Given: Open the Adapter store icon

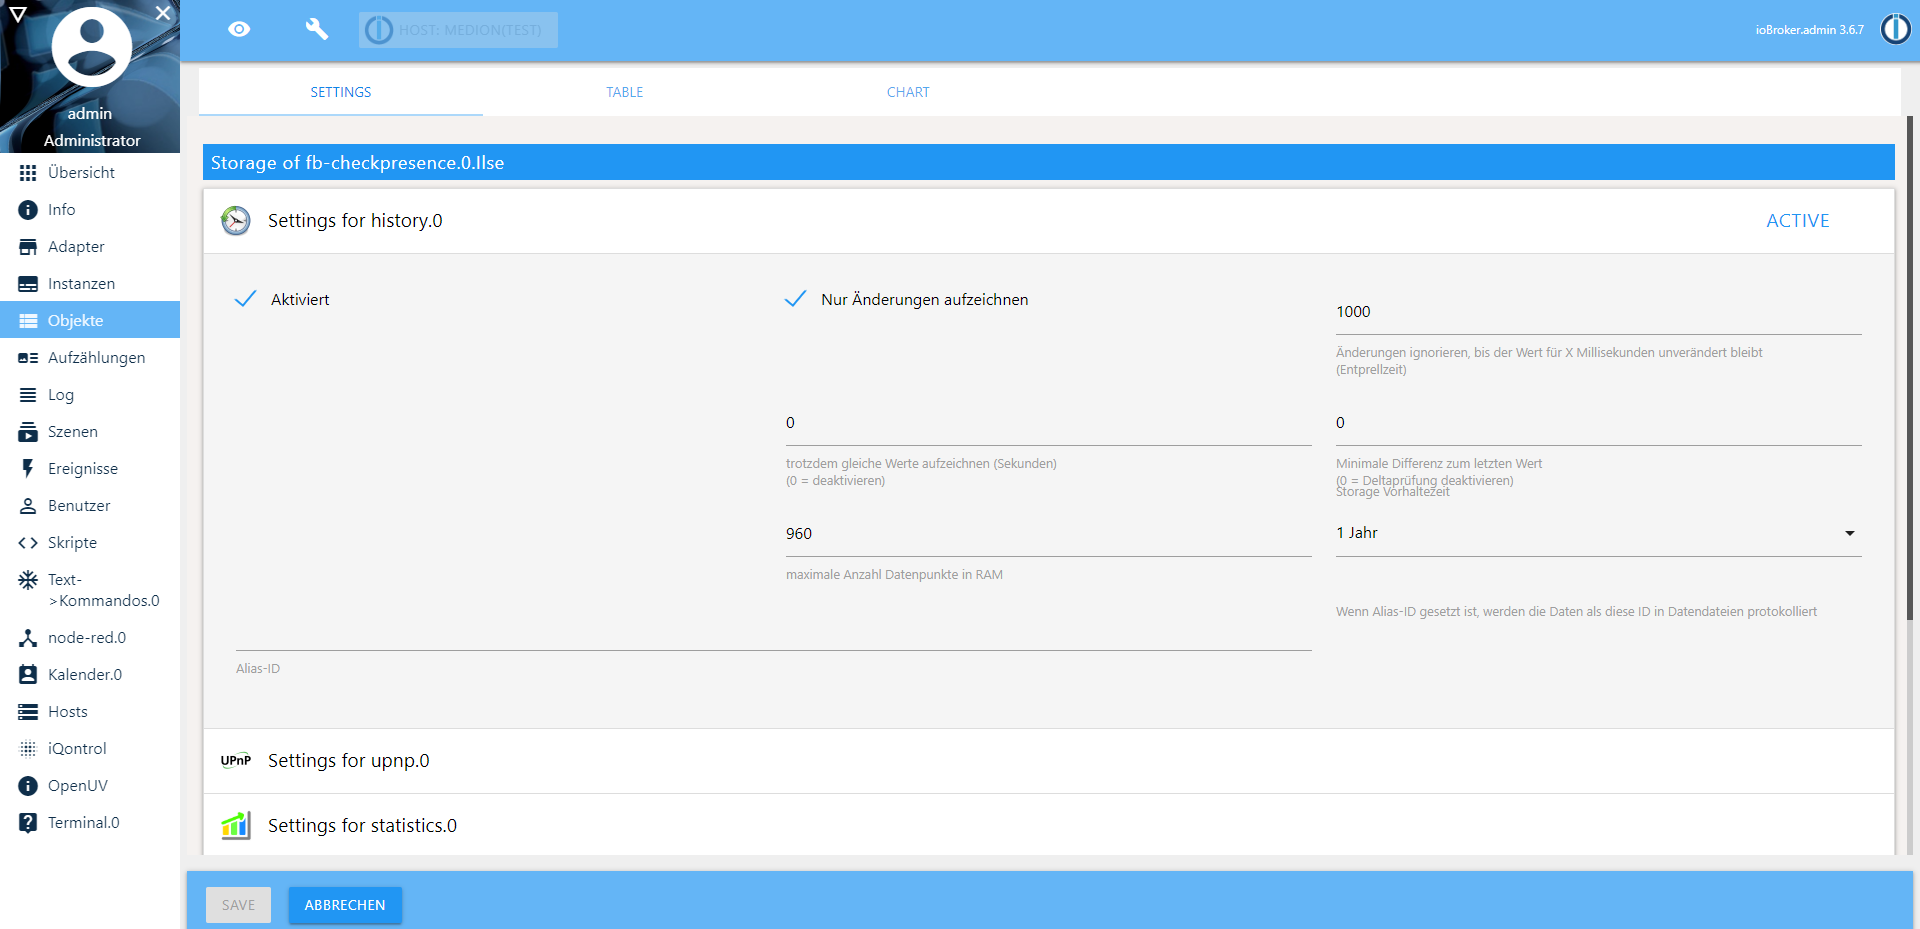Looking at the screenshot, I should click(28, 247).
